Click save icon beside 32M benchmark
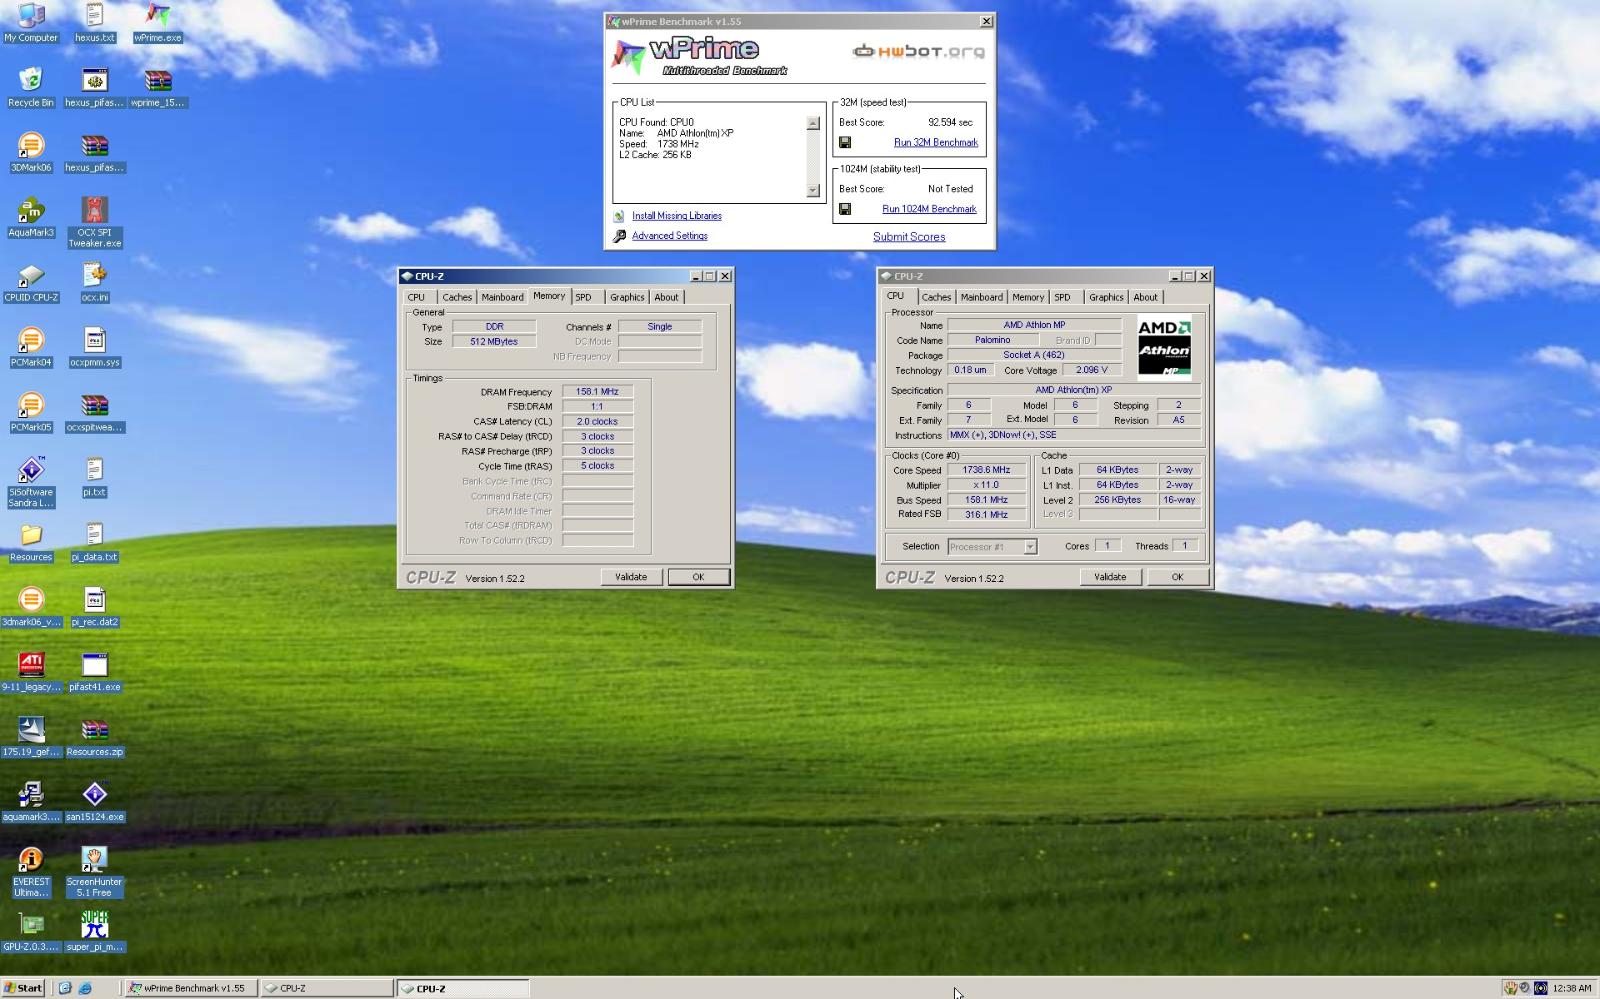Screen dimensions: 1600x999 point(845,142)
